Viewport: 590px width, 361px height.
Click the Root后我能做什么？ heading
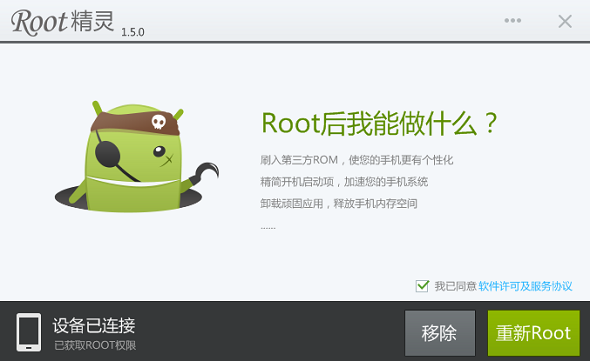tap(380, 123)
